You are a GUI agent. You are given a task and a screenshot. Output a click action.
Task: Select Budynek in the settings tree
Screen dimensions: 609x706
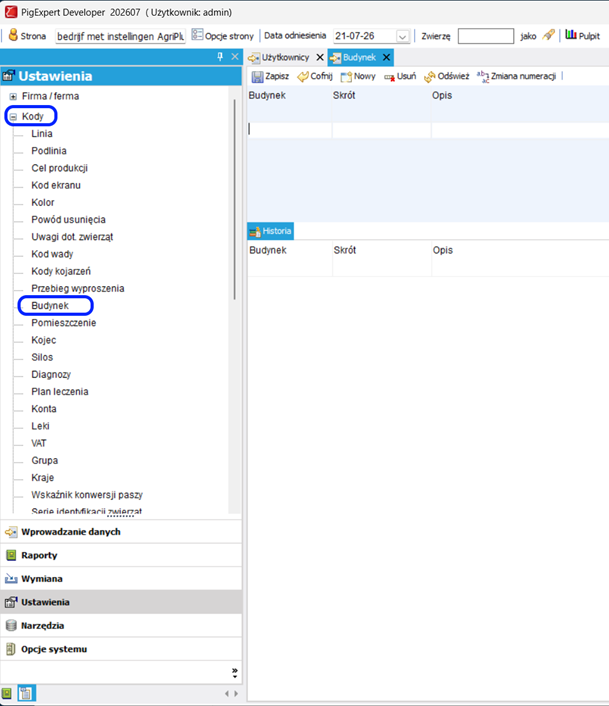coord(50,306)
